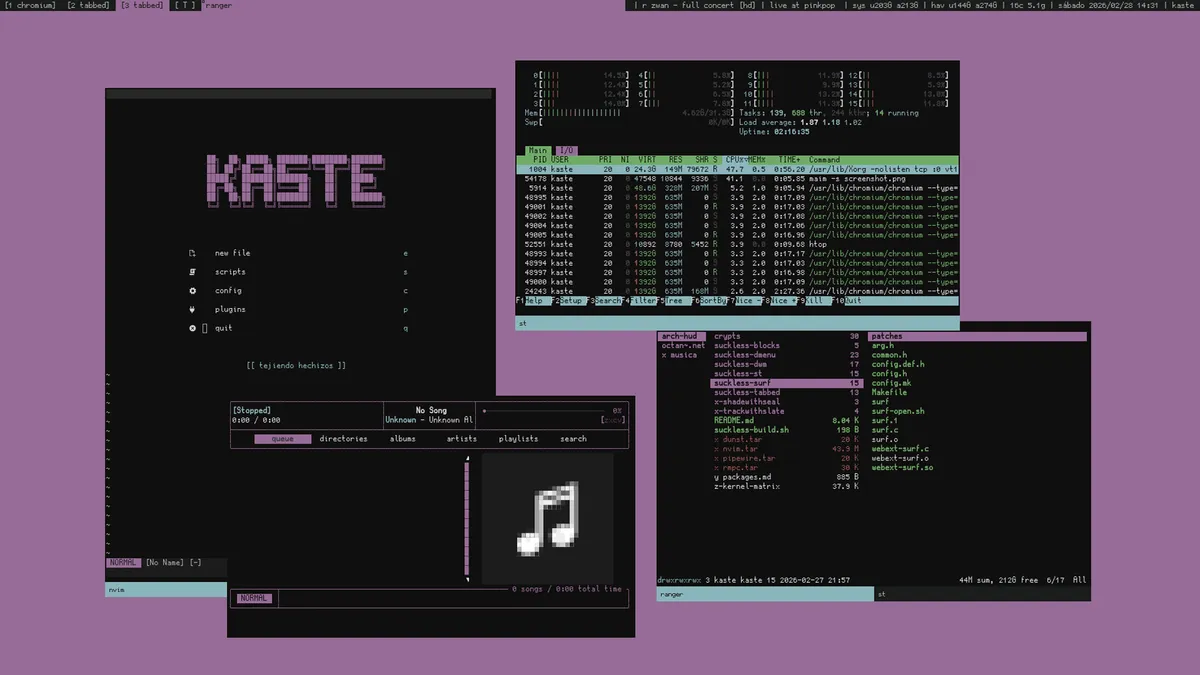Toggle tree view with F5 in htop

pyautogui.click(x=672, y=300)
